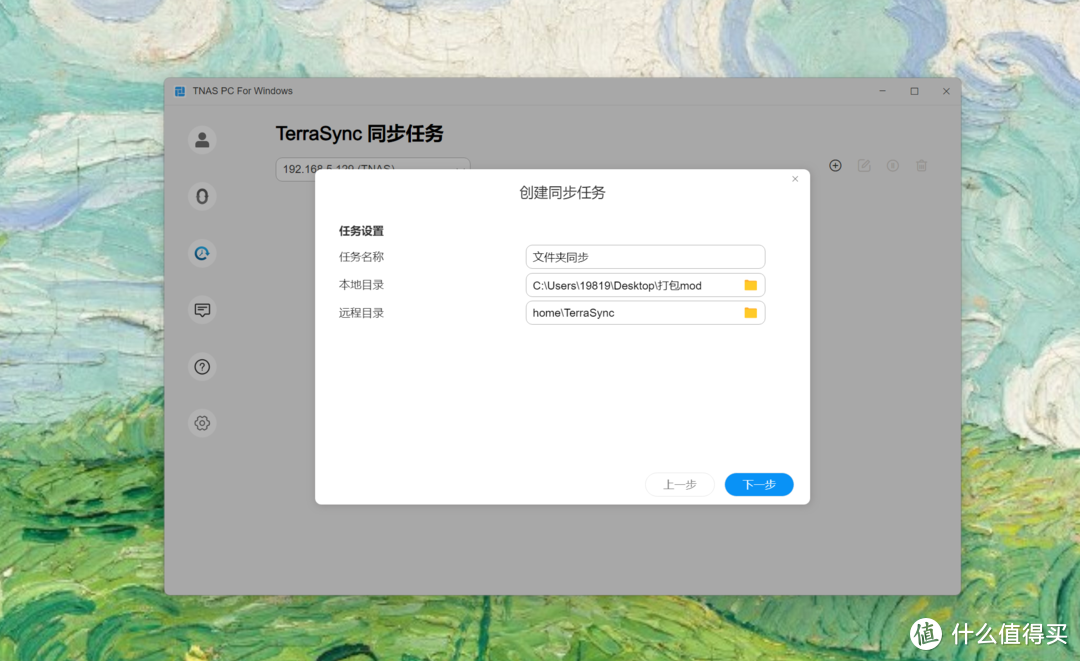Open settings via the gear icon
1080x661 pixels.
202,423
